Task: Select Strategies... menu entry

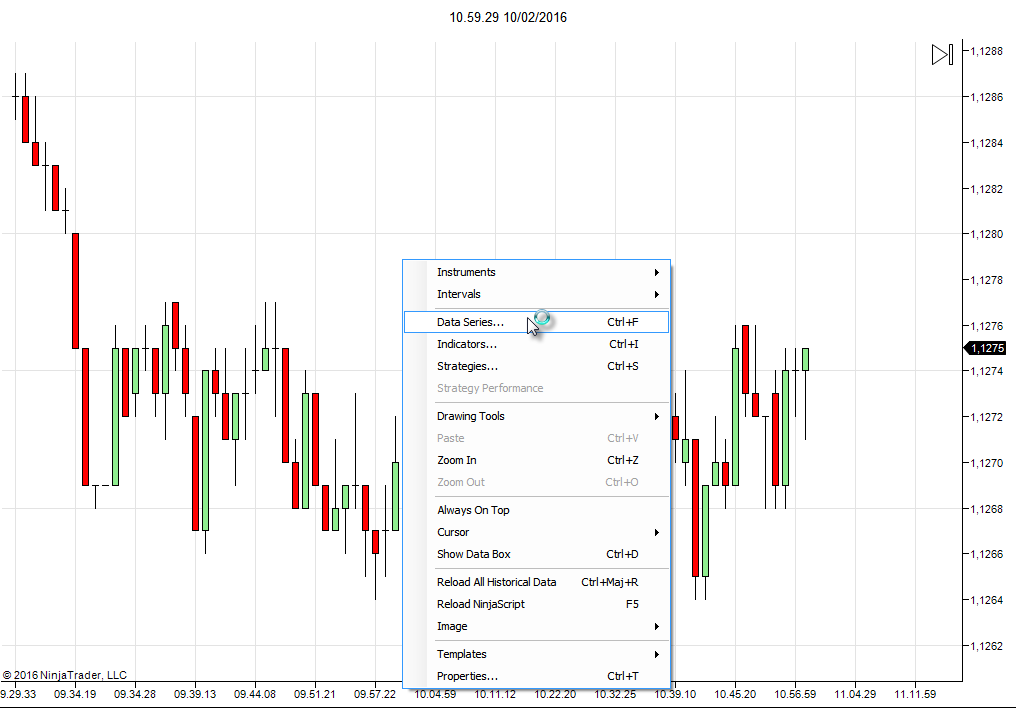Action: coord(536,366)
